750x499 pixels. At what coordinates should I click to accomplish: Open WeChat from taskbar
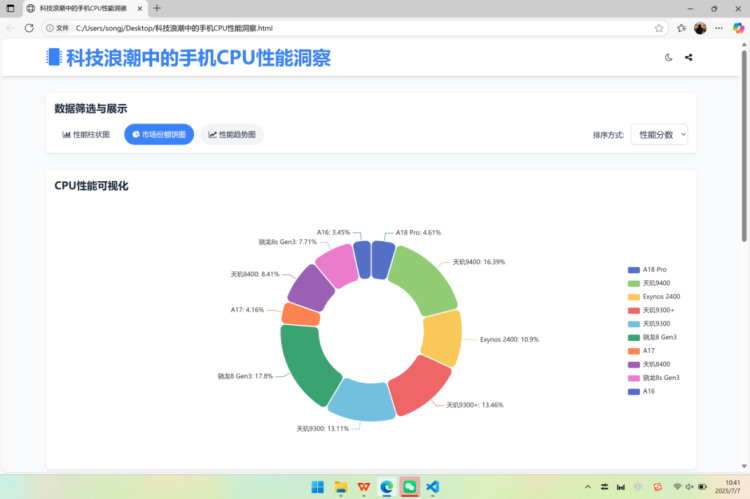coord(409,487)
